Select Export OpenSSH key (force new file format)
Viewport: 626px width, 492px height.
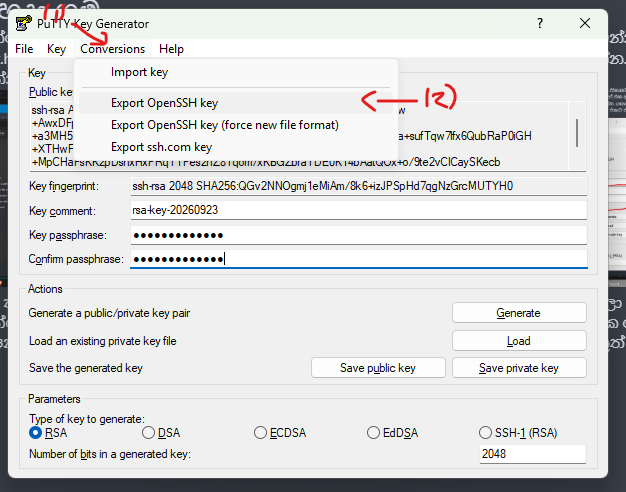[x=236, y=125]
